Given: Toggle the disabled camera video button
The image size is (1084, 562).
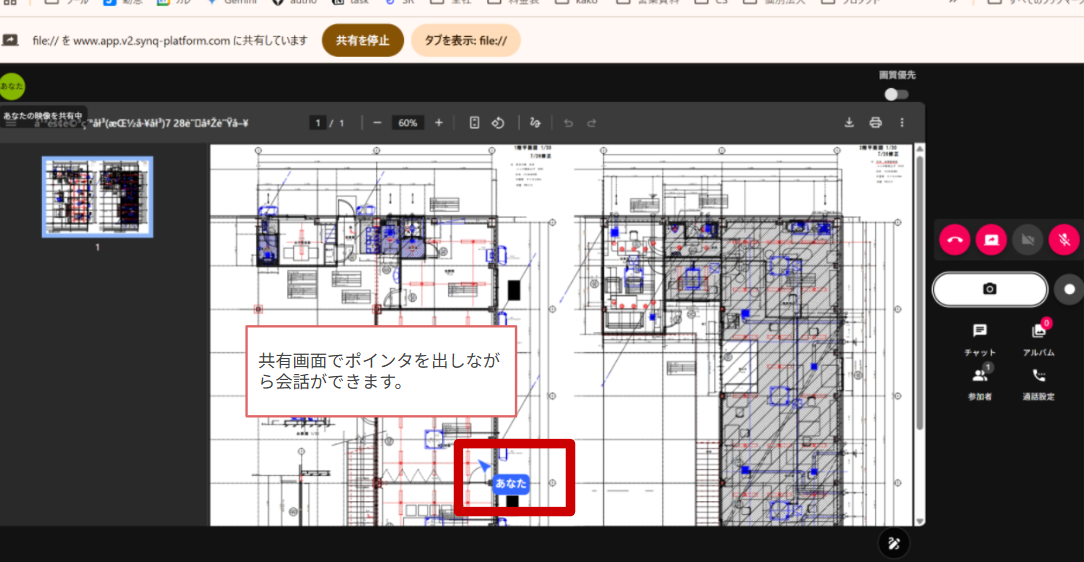Looking at the screenshot, I should [1028, 240].
